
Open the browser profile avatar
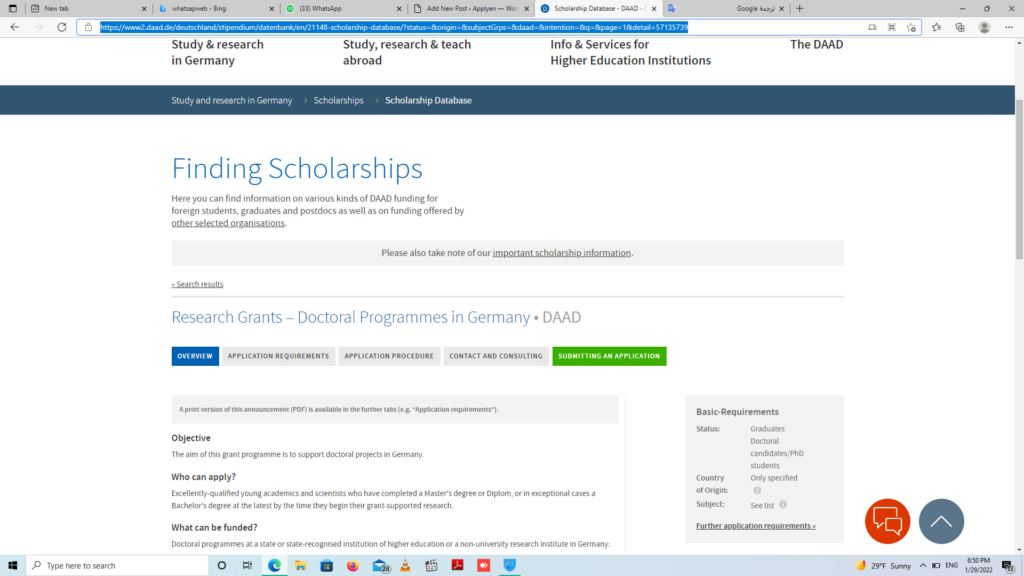(984, 27)
